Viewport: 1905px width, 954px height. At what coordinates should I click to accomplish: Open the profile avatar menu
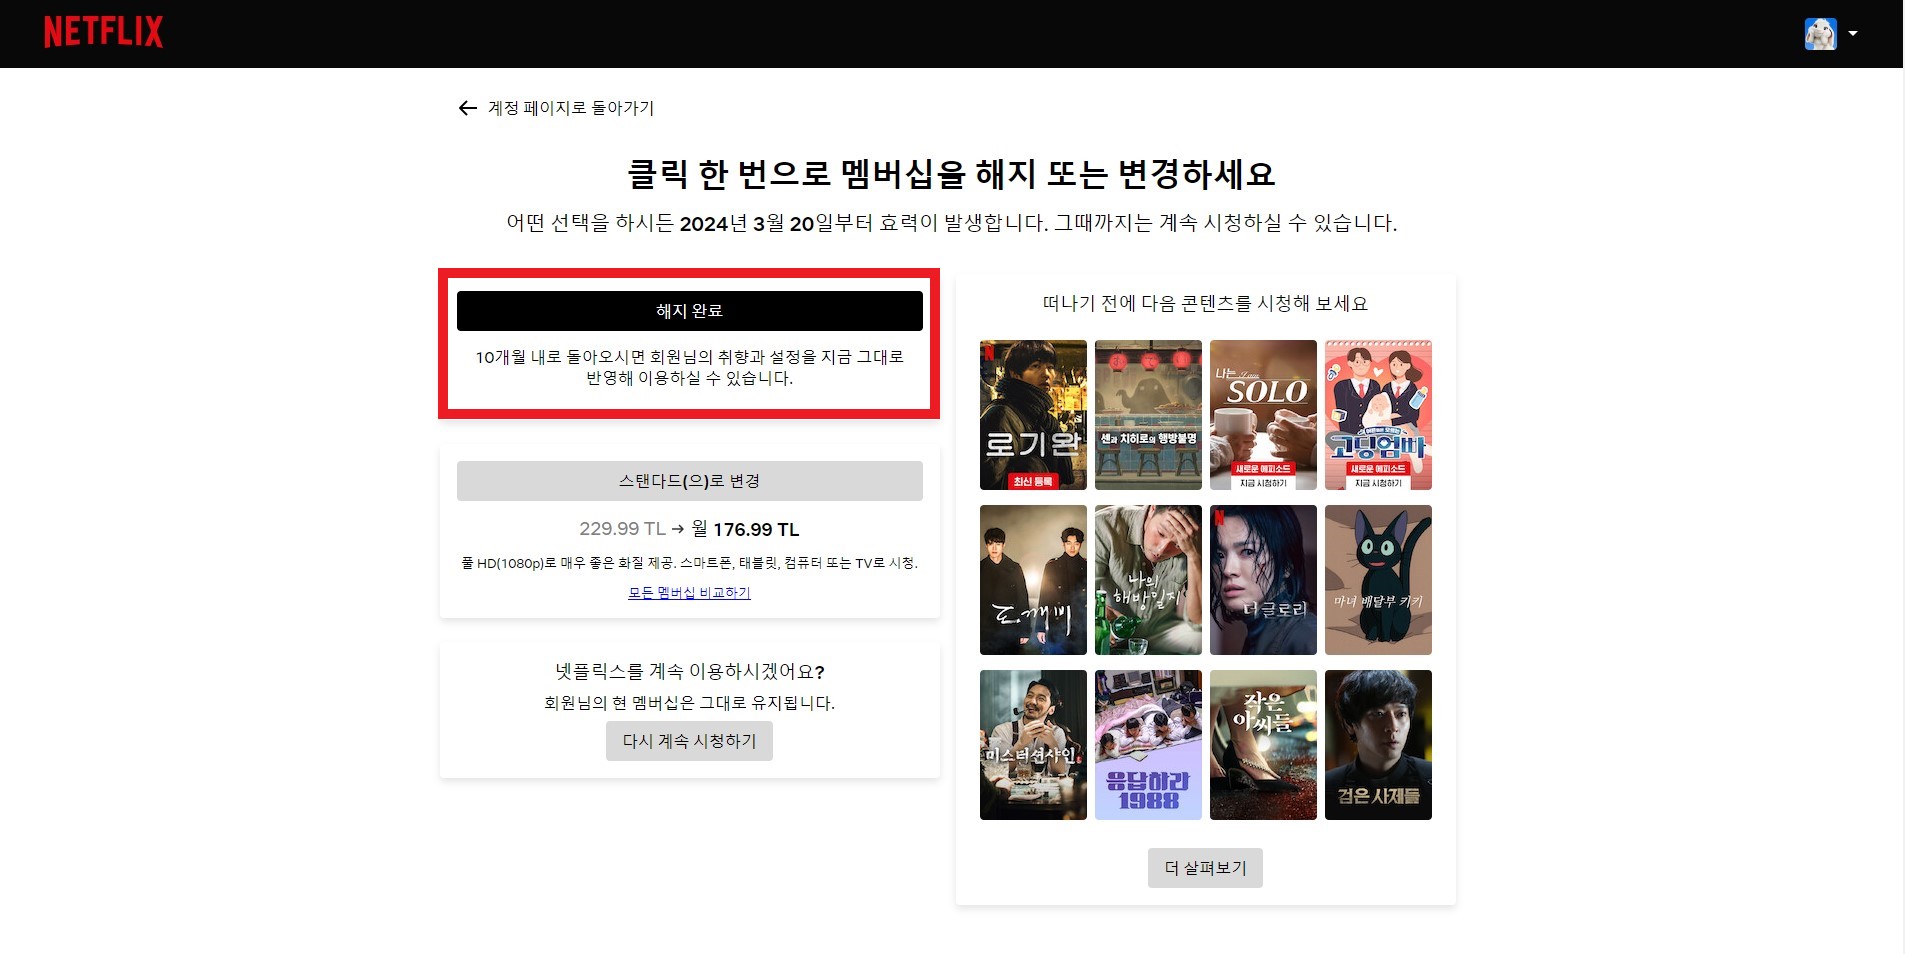coord(1819,33)
